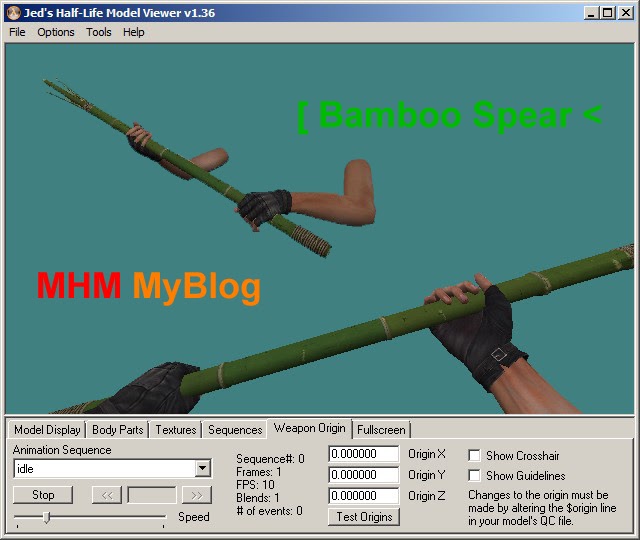Switch to the Textures tab
The image size is (640, 540).
176,430
